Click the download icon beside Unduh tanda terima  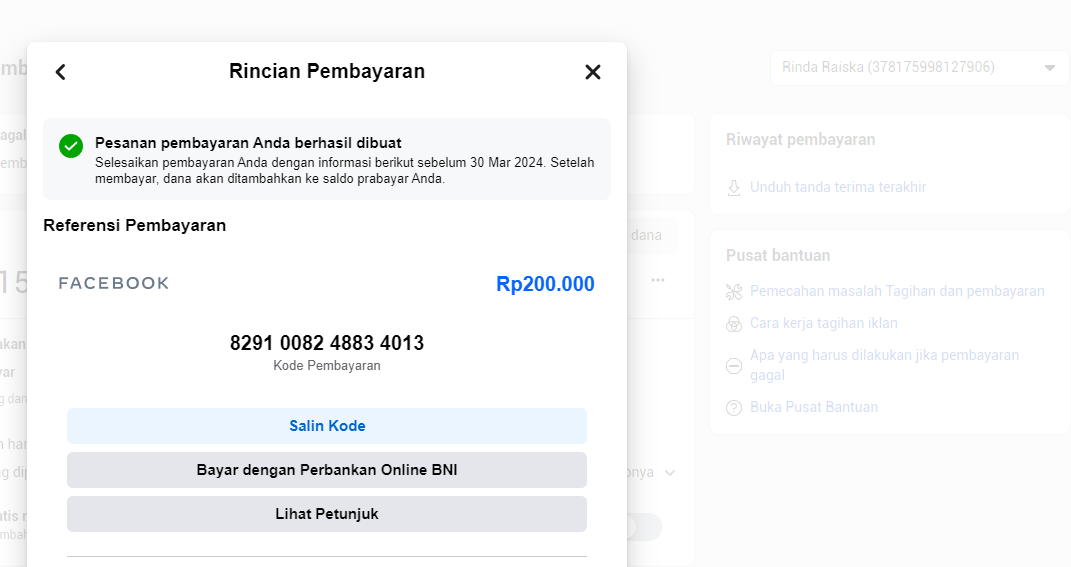(734, 188)
